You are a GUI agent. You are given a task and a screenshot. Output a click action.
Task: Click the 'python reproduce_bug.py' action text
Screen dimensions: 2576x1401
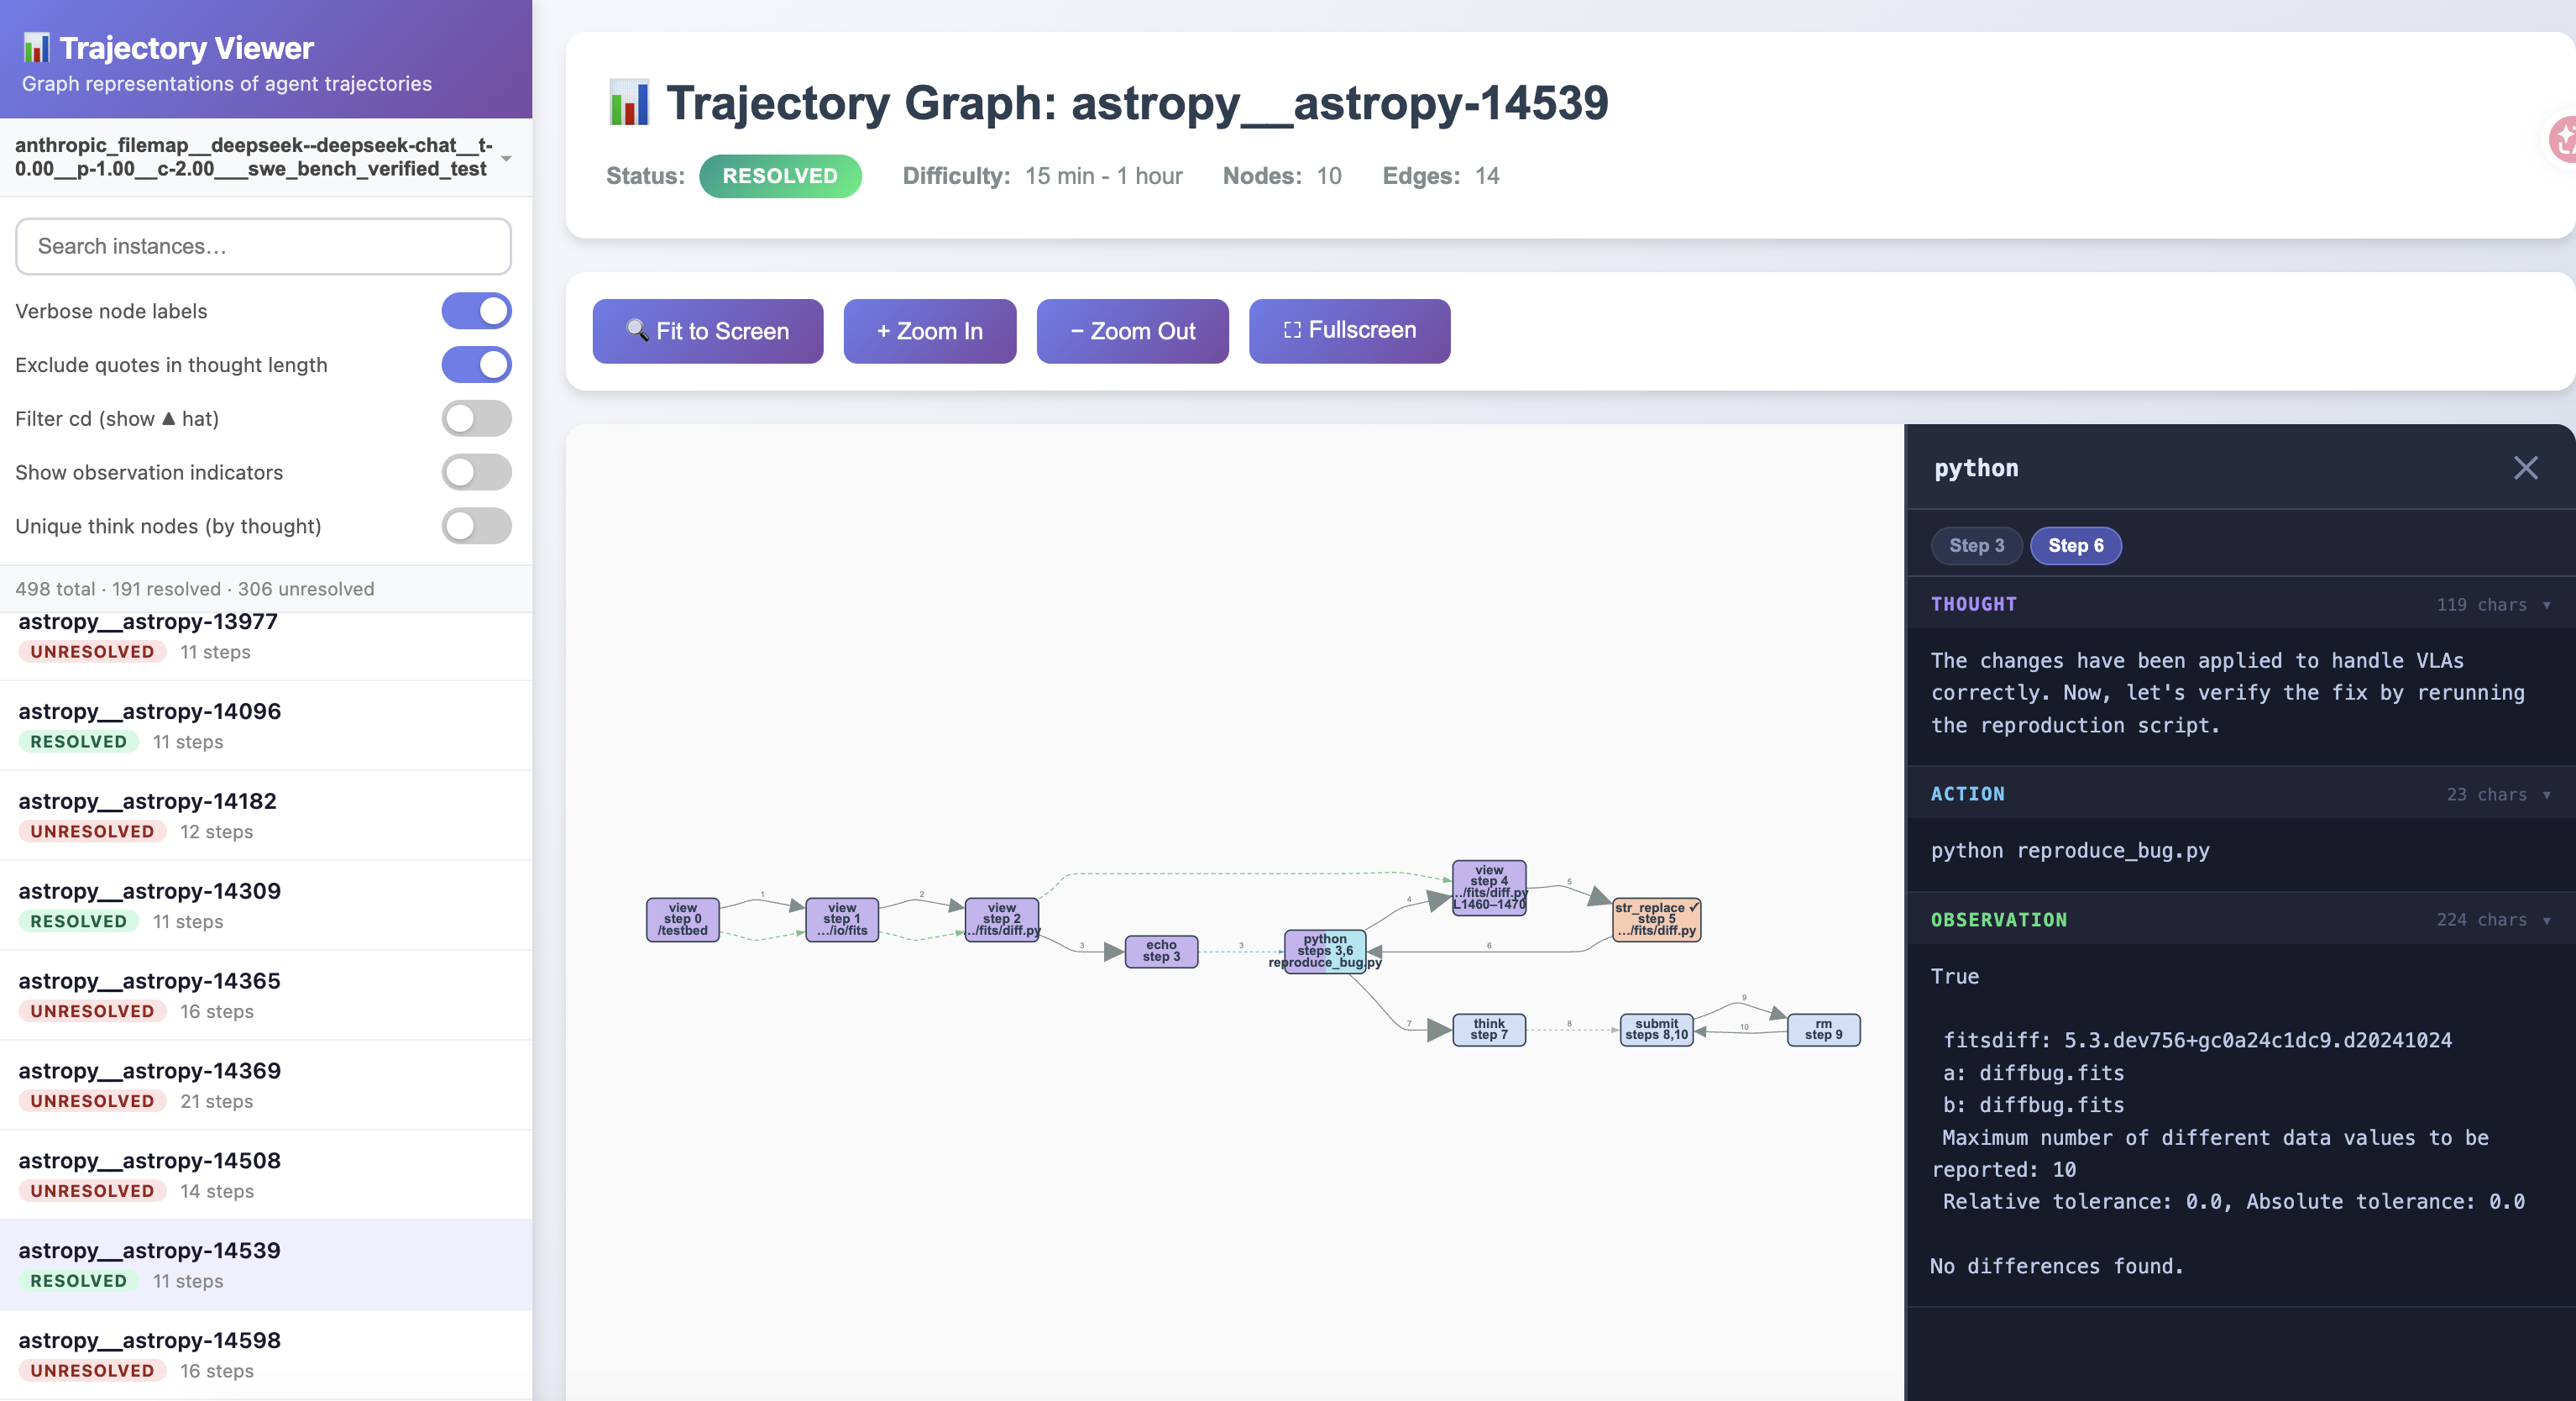point(2070,851)
